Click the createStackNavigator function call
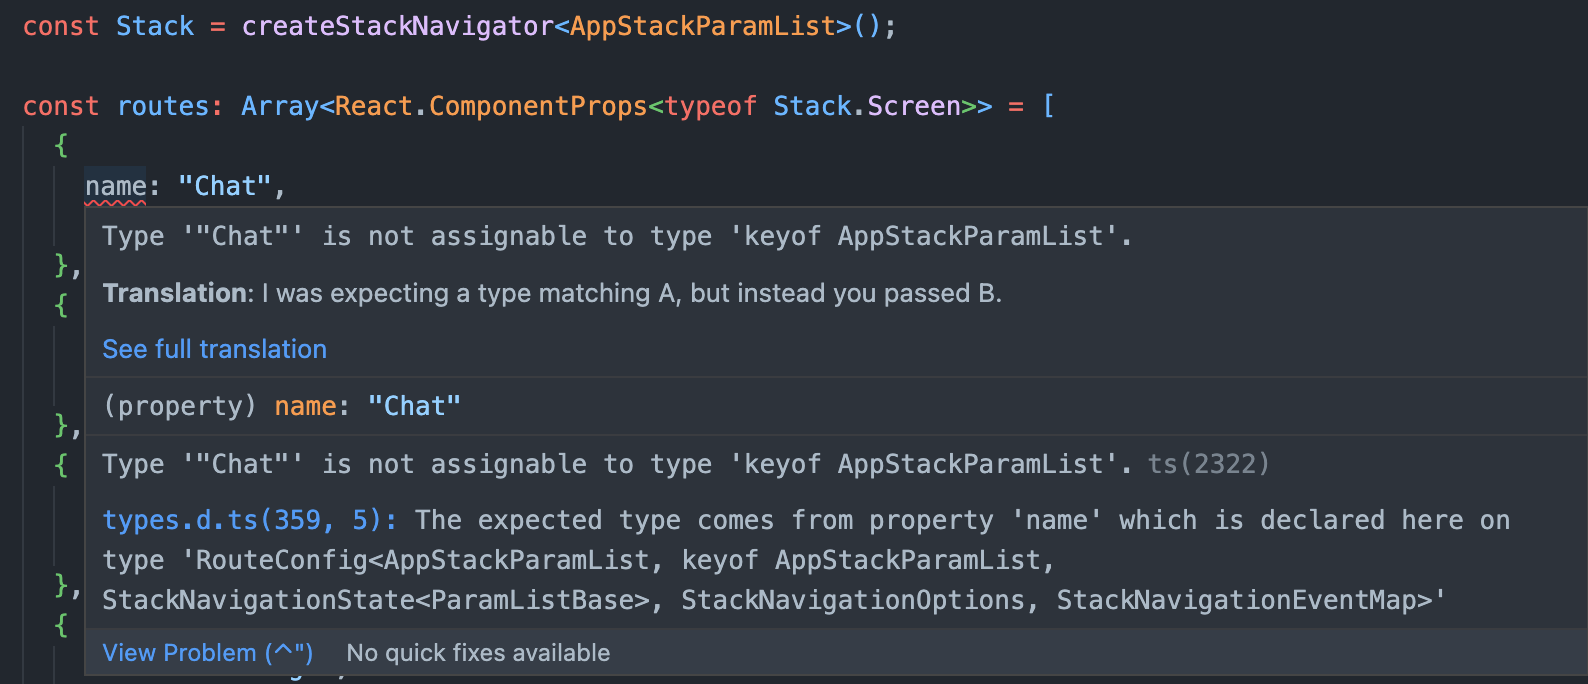 click(x=397, y=26)
